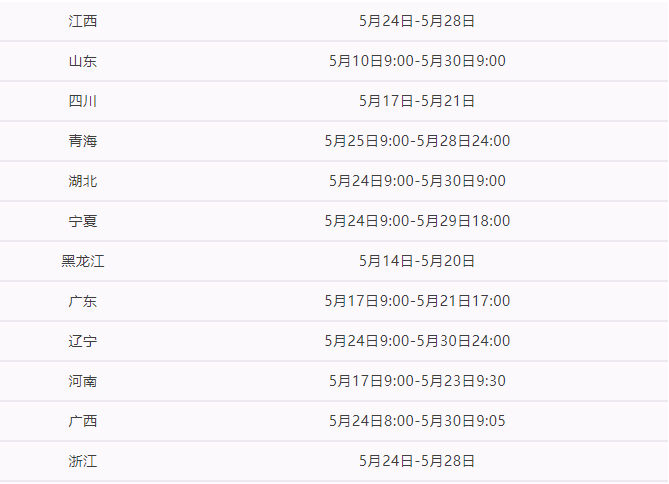Select the 5月17日-5月21日 date cell
Viewport: 669px width, 484px height.
417,101
